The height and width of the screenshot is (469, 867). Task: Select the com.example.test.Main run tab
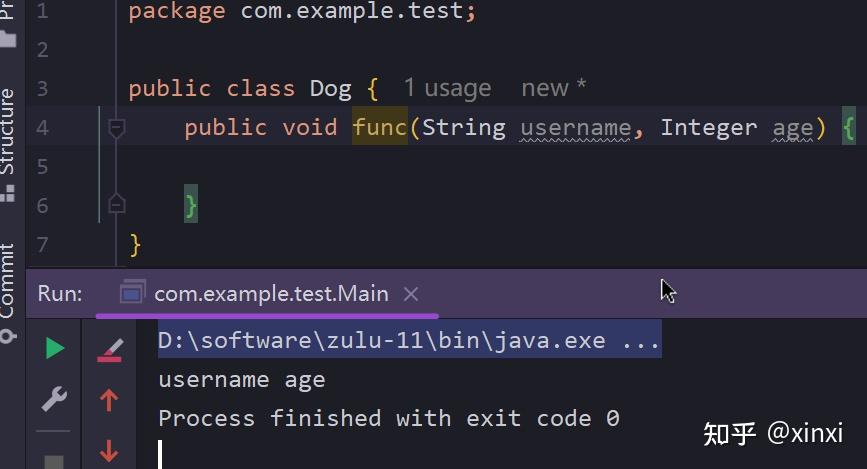[x=270, y=293]
